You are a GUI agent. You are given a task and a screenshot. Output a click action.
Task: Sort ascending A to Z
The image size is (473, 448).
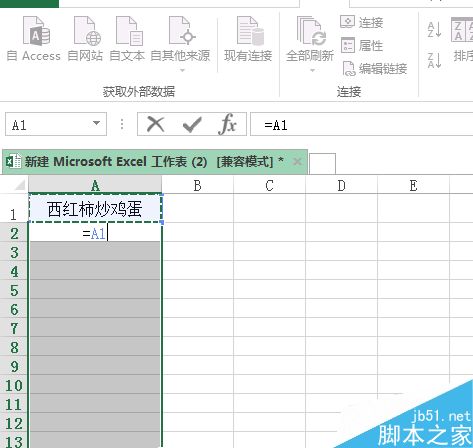tap(434, 29)
